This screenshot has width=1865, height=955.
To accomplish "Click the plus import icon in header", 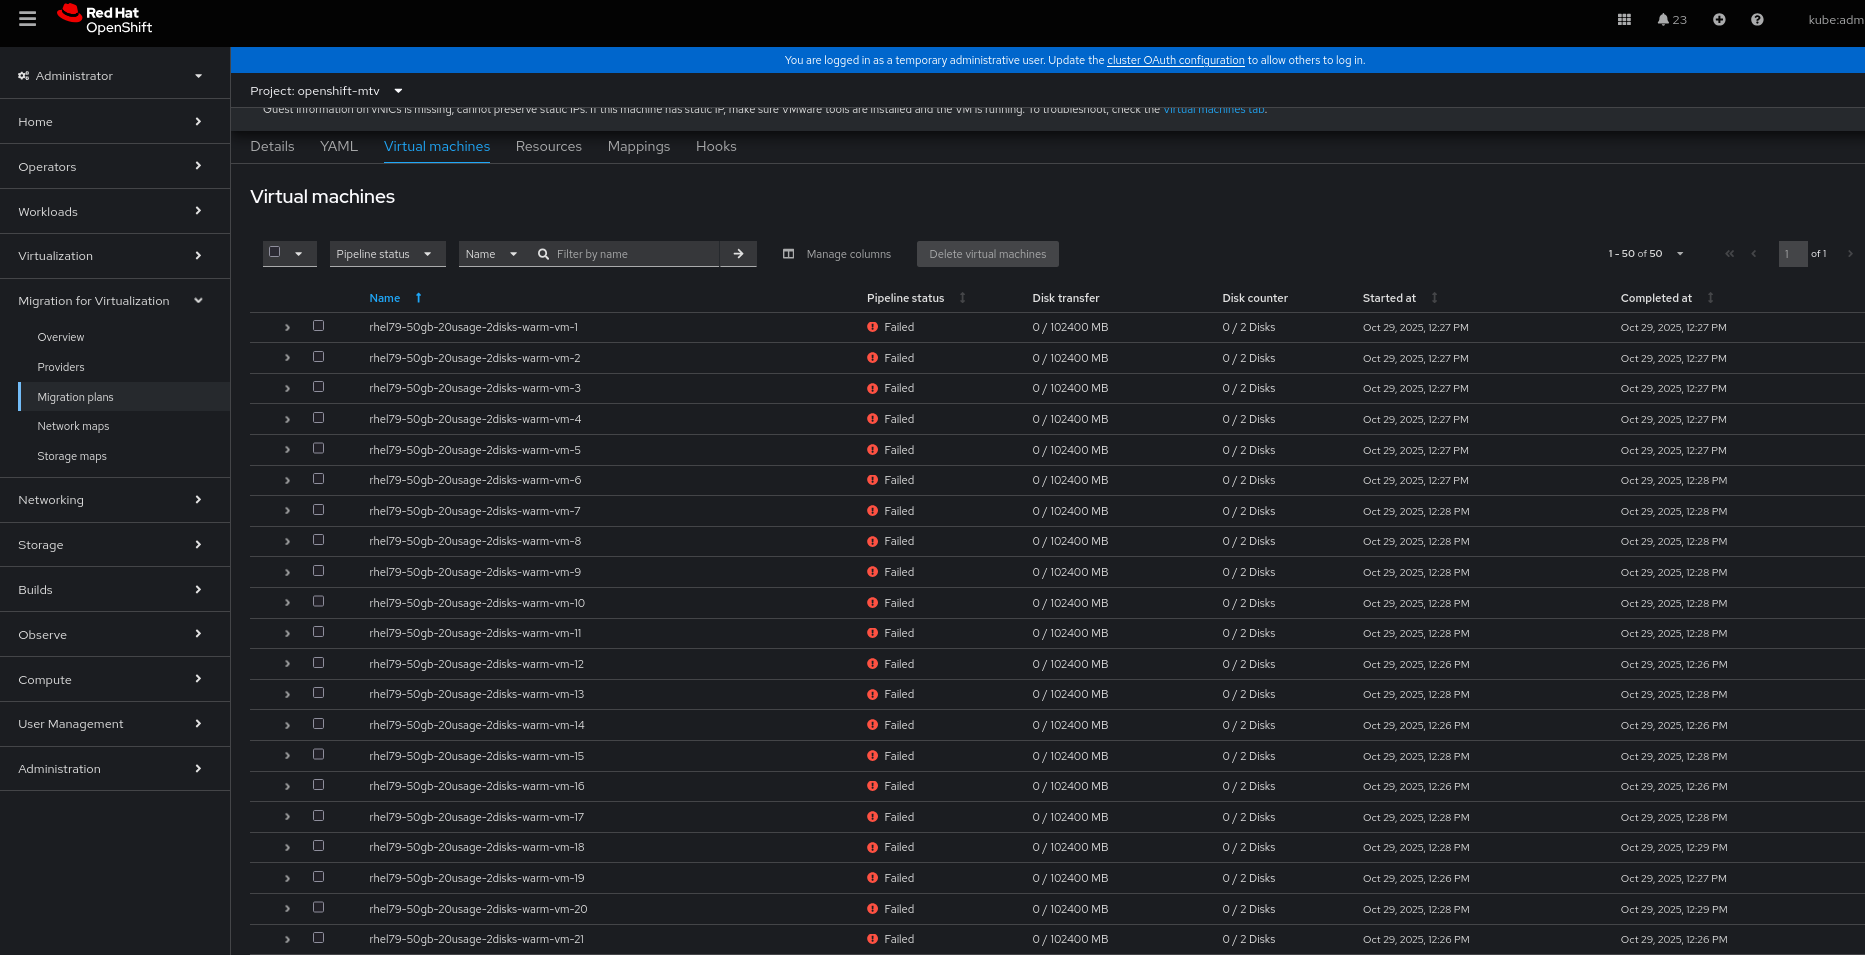I will [1719, 20].
